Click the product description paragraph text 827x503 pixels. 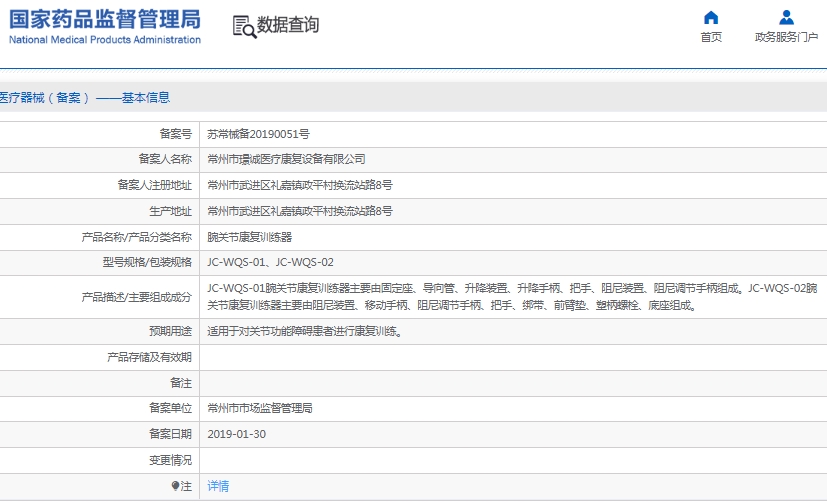coord(512,297)
